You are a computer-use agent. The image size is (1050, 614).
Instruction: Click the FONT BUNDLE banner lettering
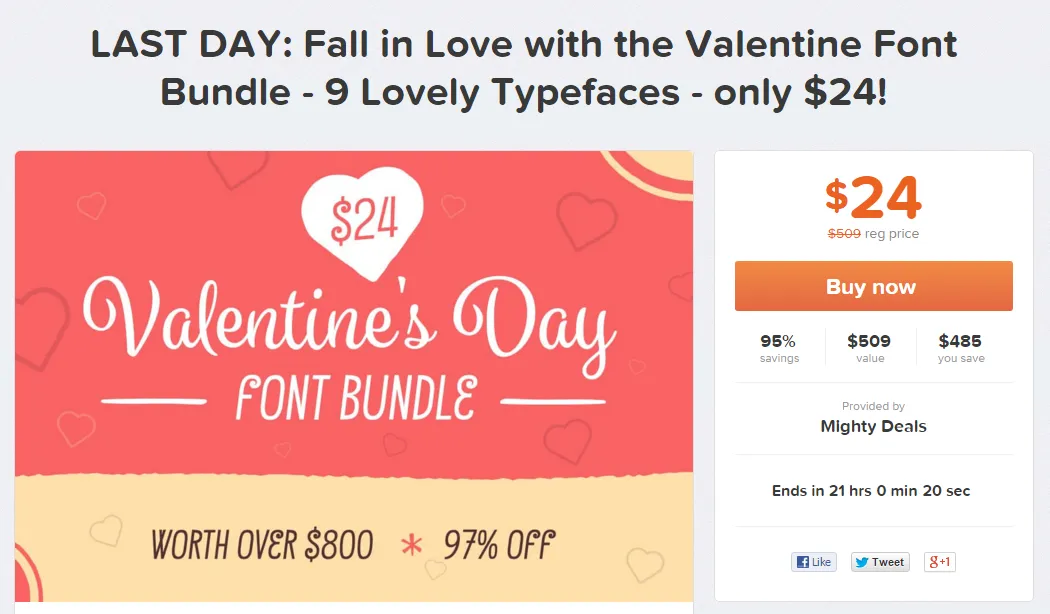(355, 398)
